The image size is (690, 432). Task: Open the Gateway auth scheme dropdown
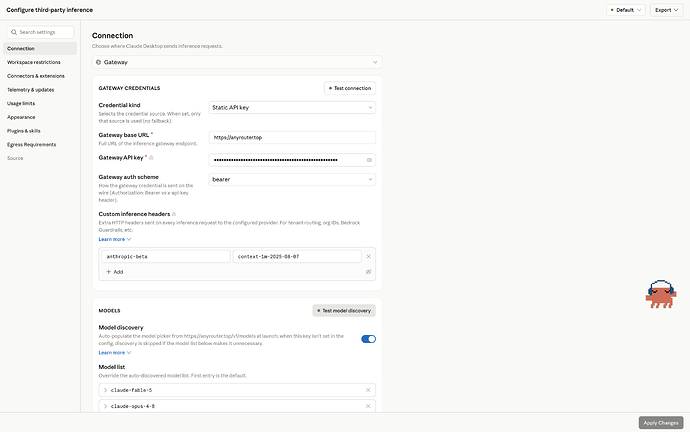(x=292, y=179)
